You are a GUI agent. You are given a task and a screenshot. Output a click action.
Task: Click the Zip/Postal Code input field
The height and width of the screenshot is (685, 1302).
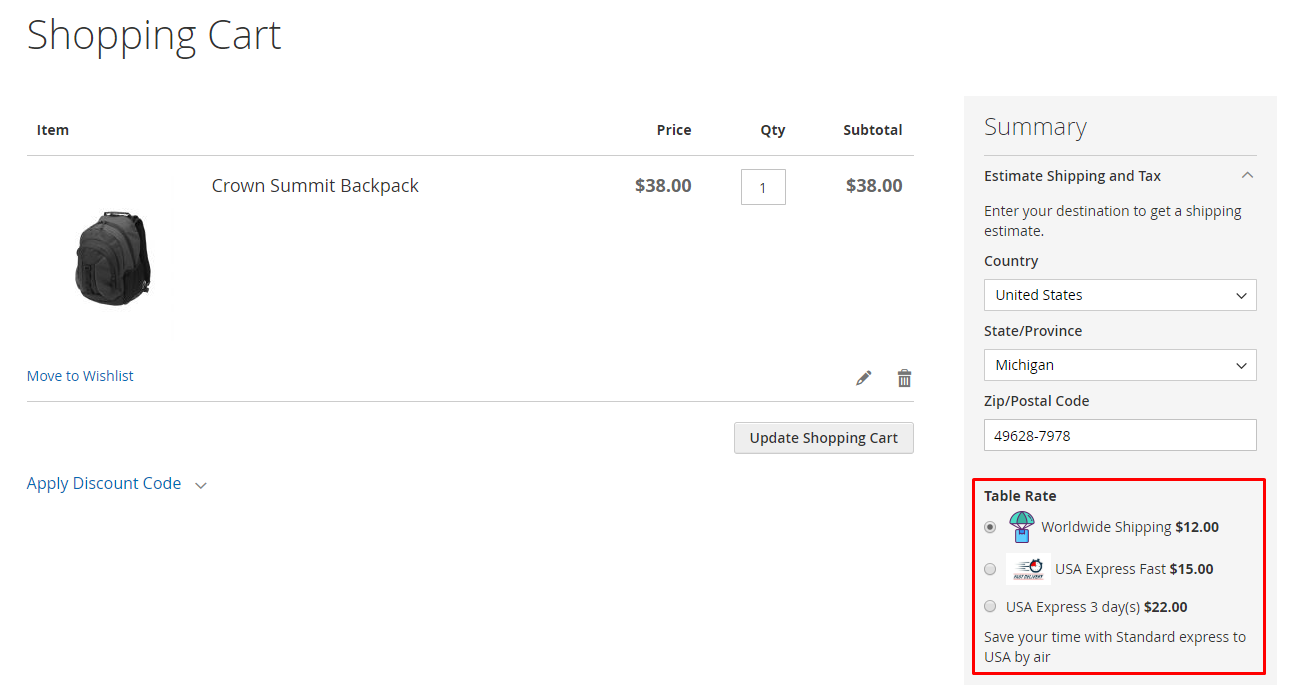(x=1120, y=435)
